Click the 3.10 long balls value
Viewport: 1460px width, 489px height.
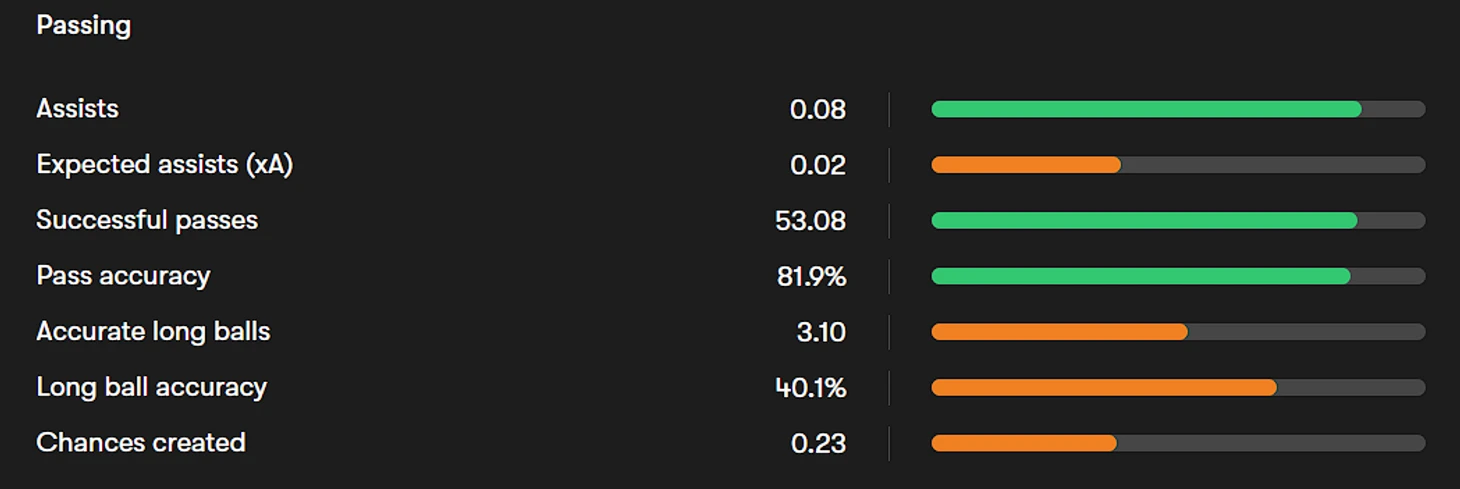tap(822, 331)
